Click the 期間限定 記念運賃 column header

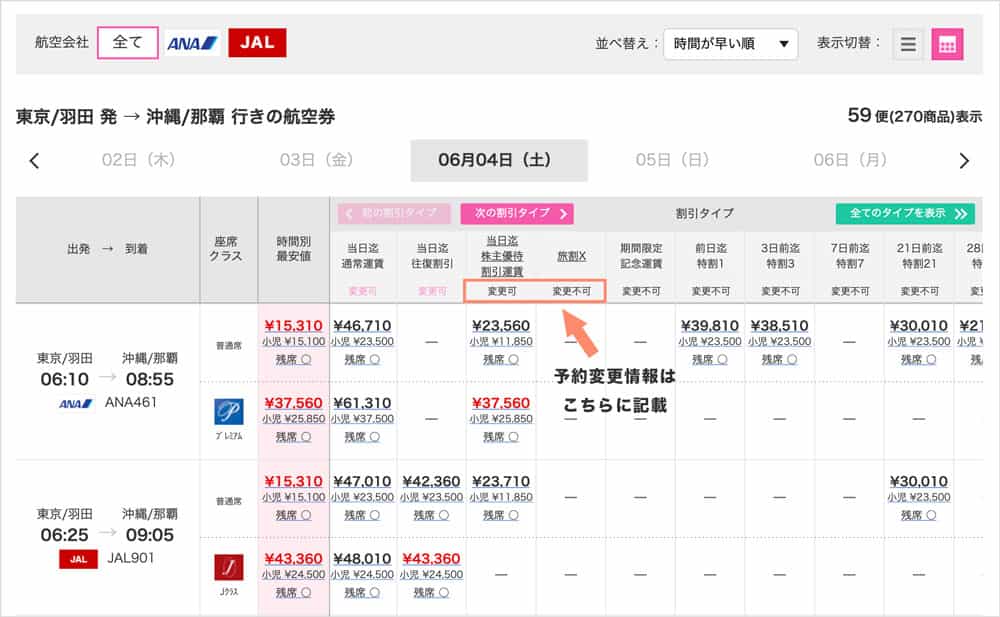(x=641, y=256)
